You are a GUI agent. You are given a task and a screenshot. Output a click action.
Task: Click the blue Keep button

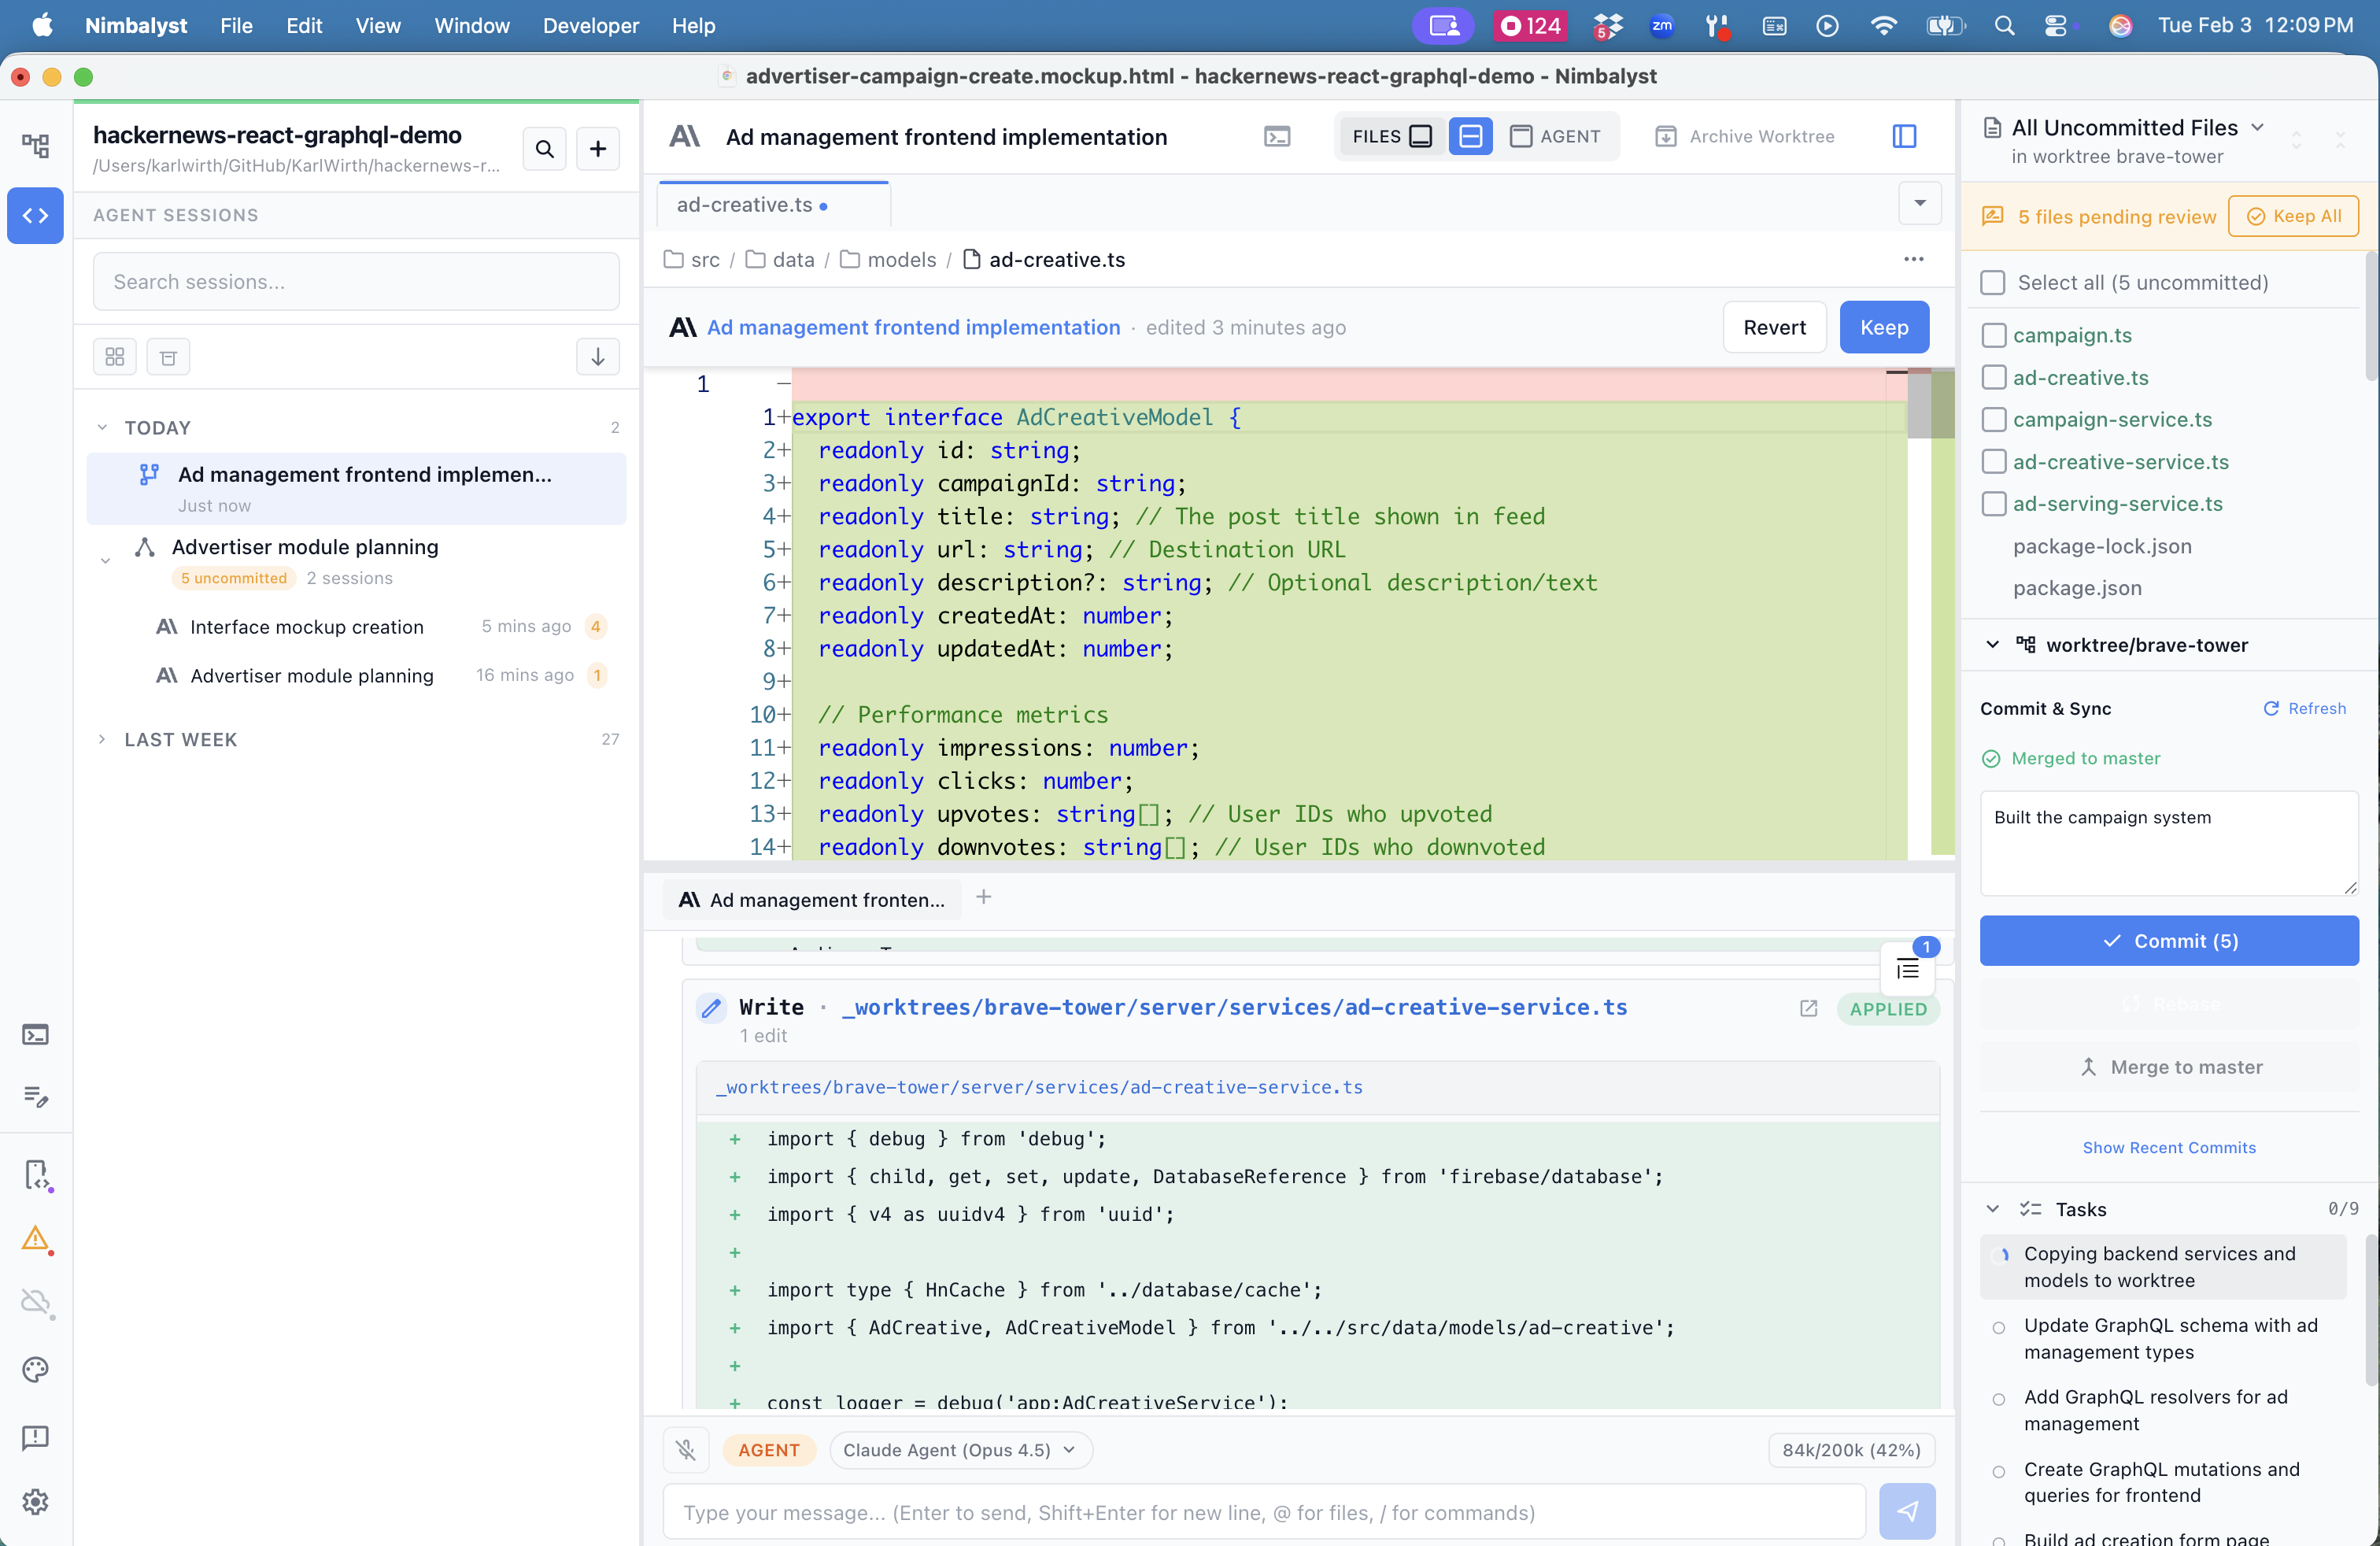pos(1884,327)
